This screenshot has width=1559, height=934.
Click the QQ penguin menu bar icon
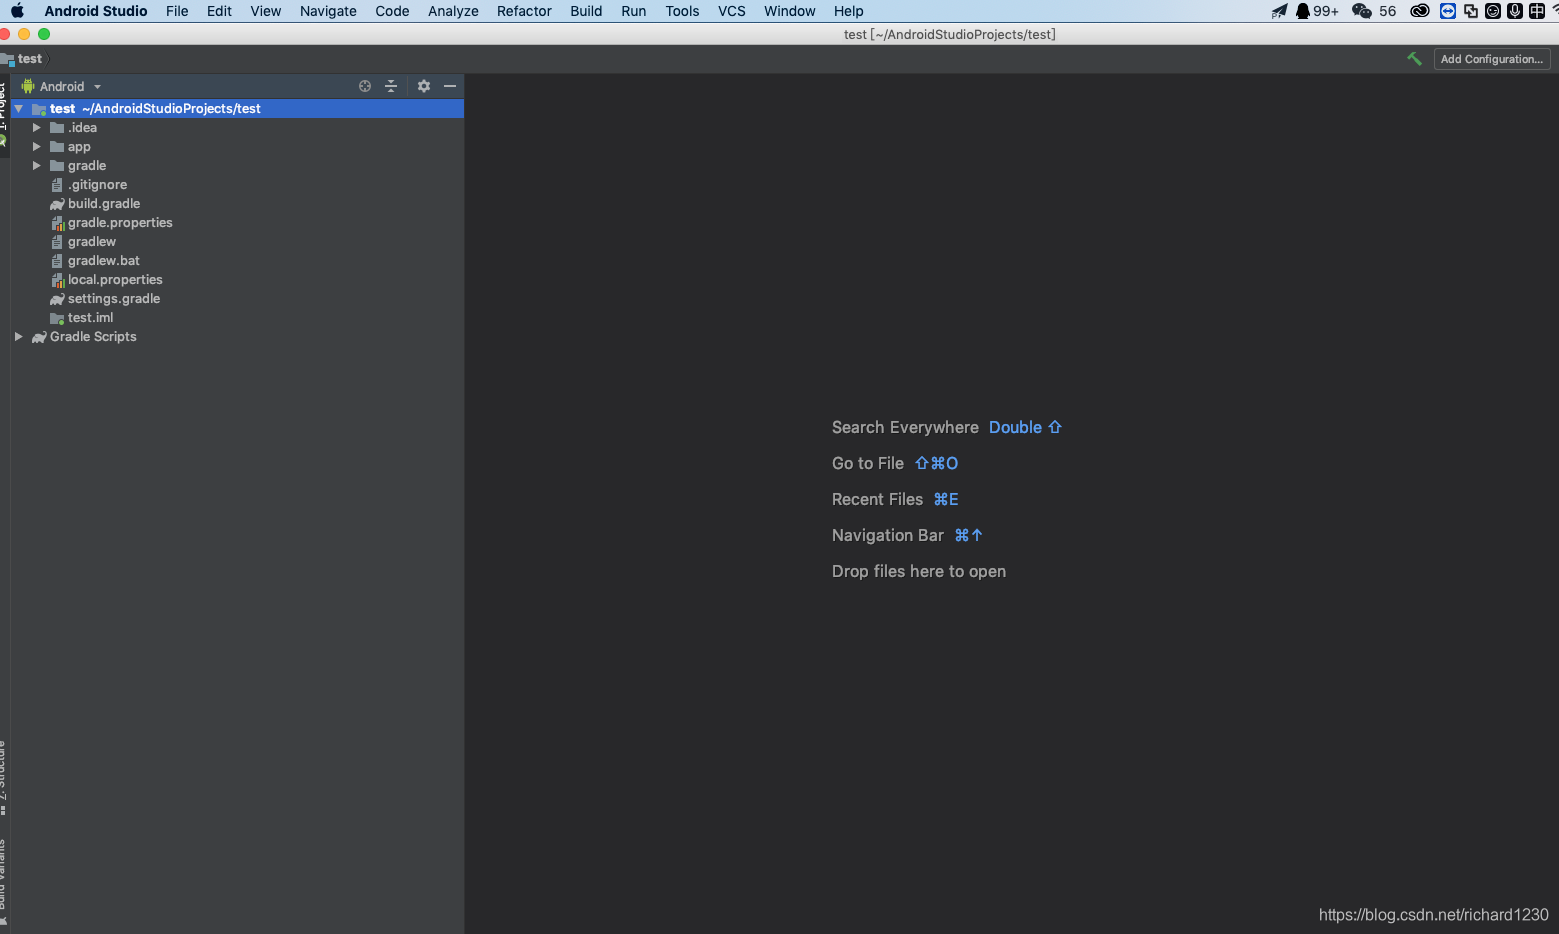tap(1303, 11)
